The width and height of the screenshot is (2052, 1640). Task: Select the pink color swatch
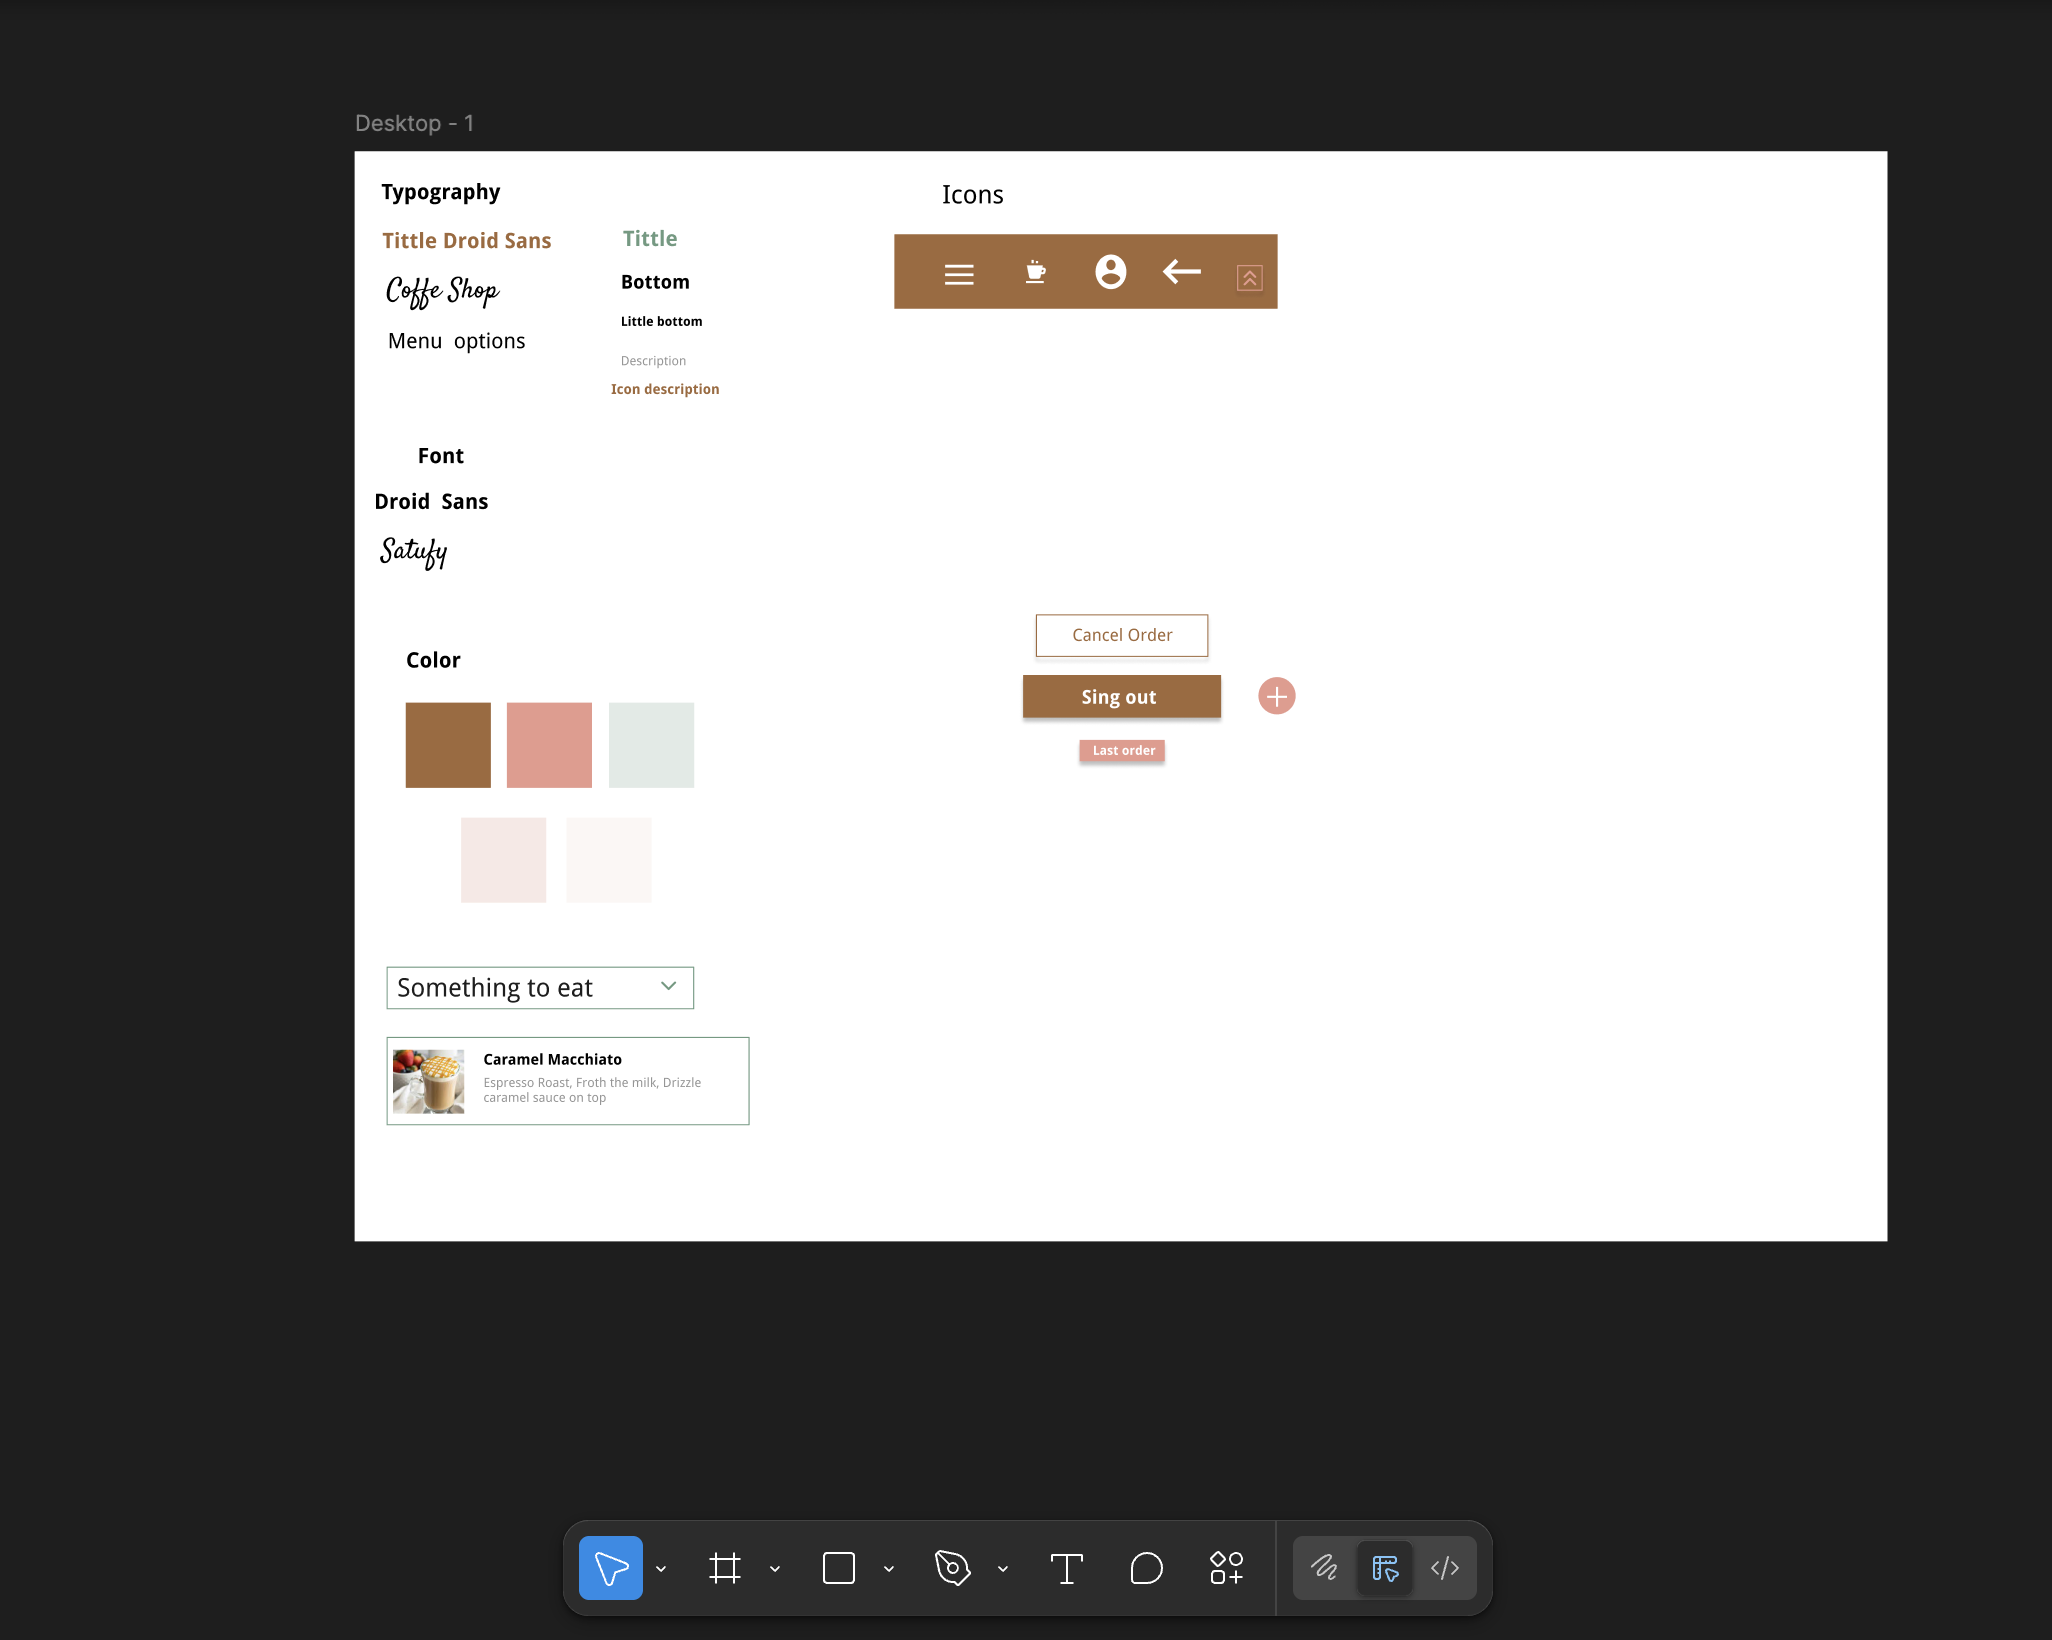coord(549,745)
